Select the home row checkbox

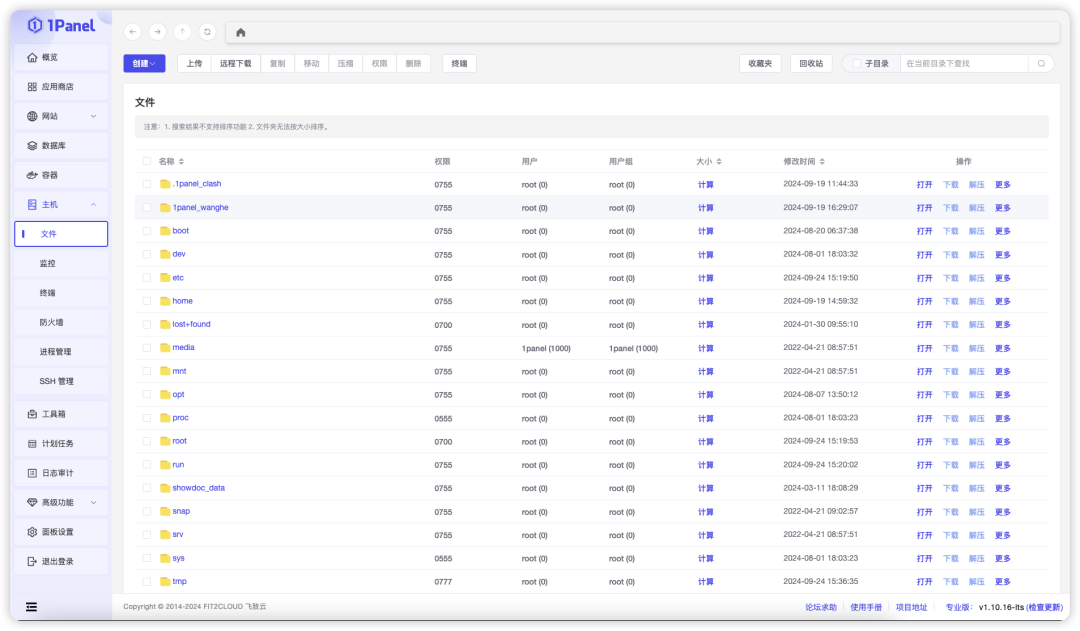tap(147, 301)
